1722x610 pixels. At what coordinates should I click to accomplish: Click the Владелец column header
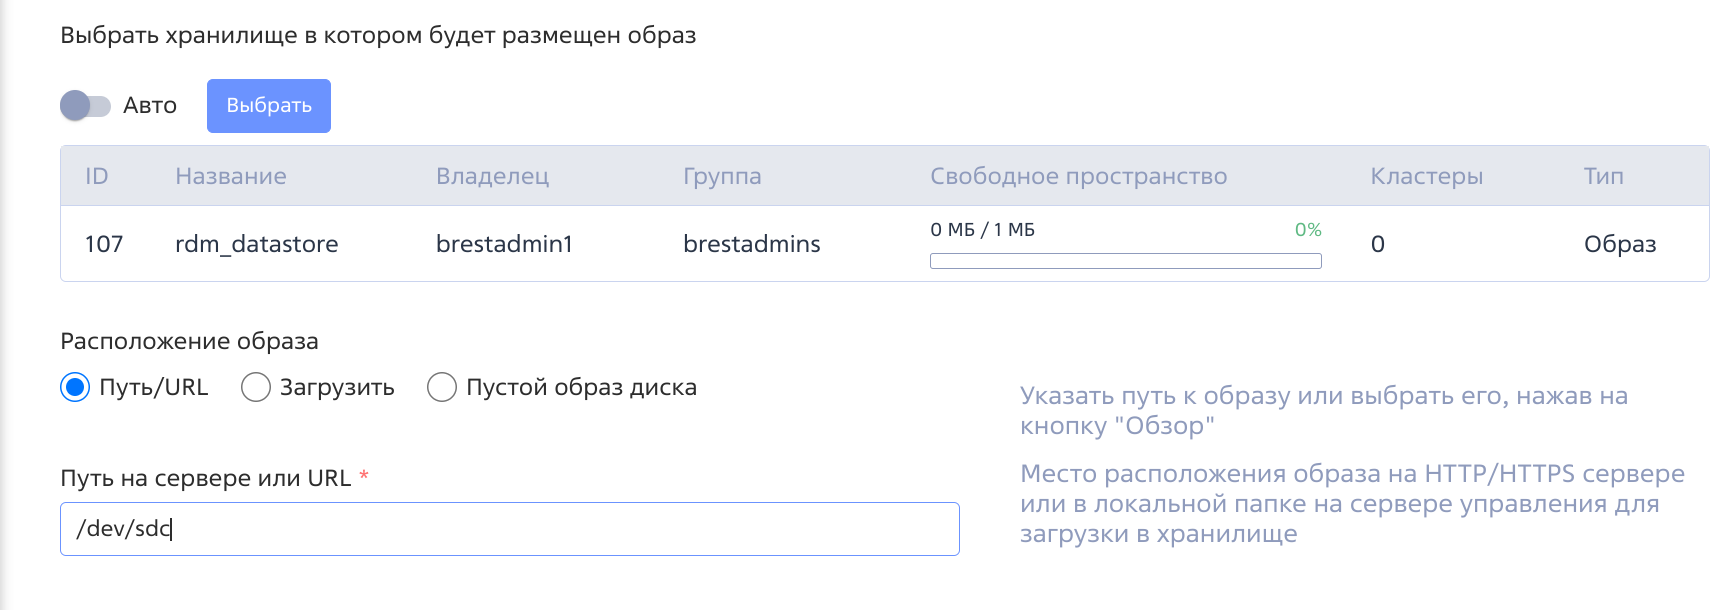(492, 176)
